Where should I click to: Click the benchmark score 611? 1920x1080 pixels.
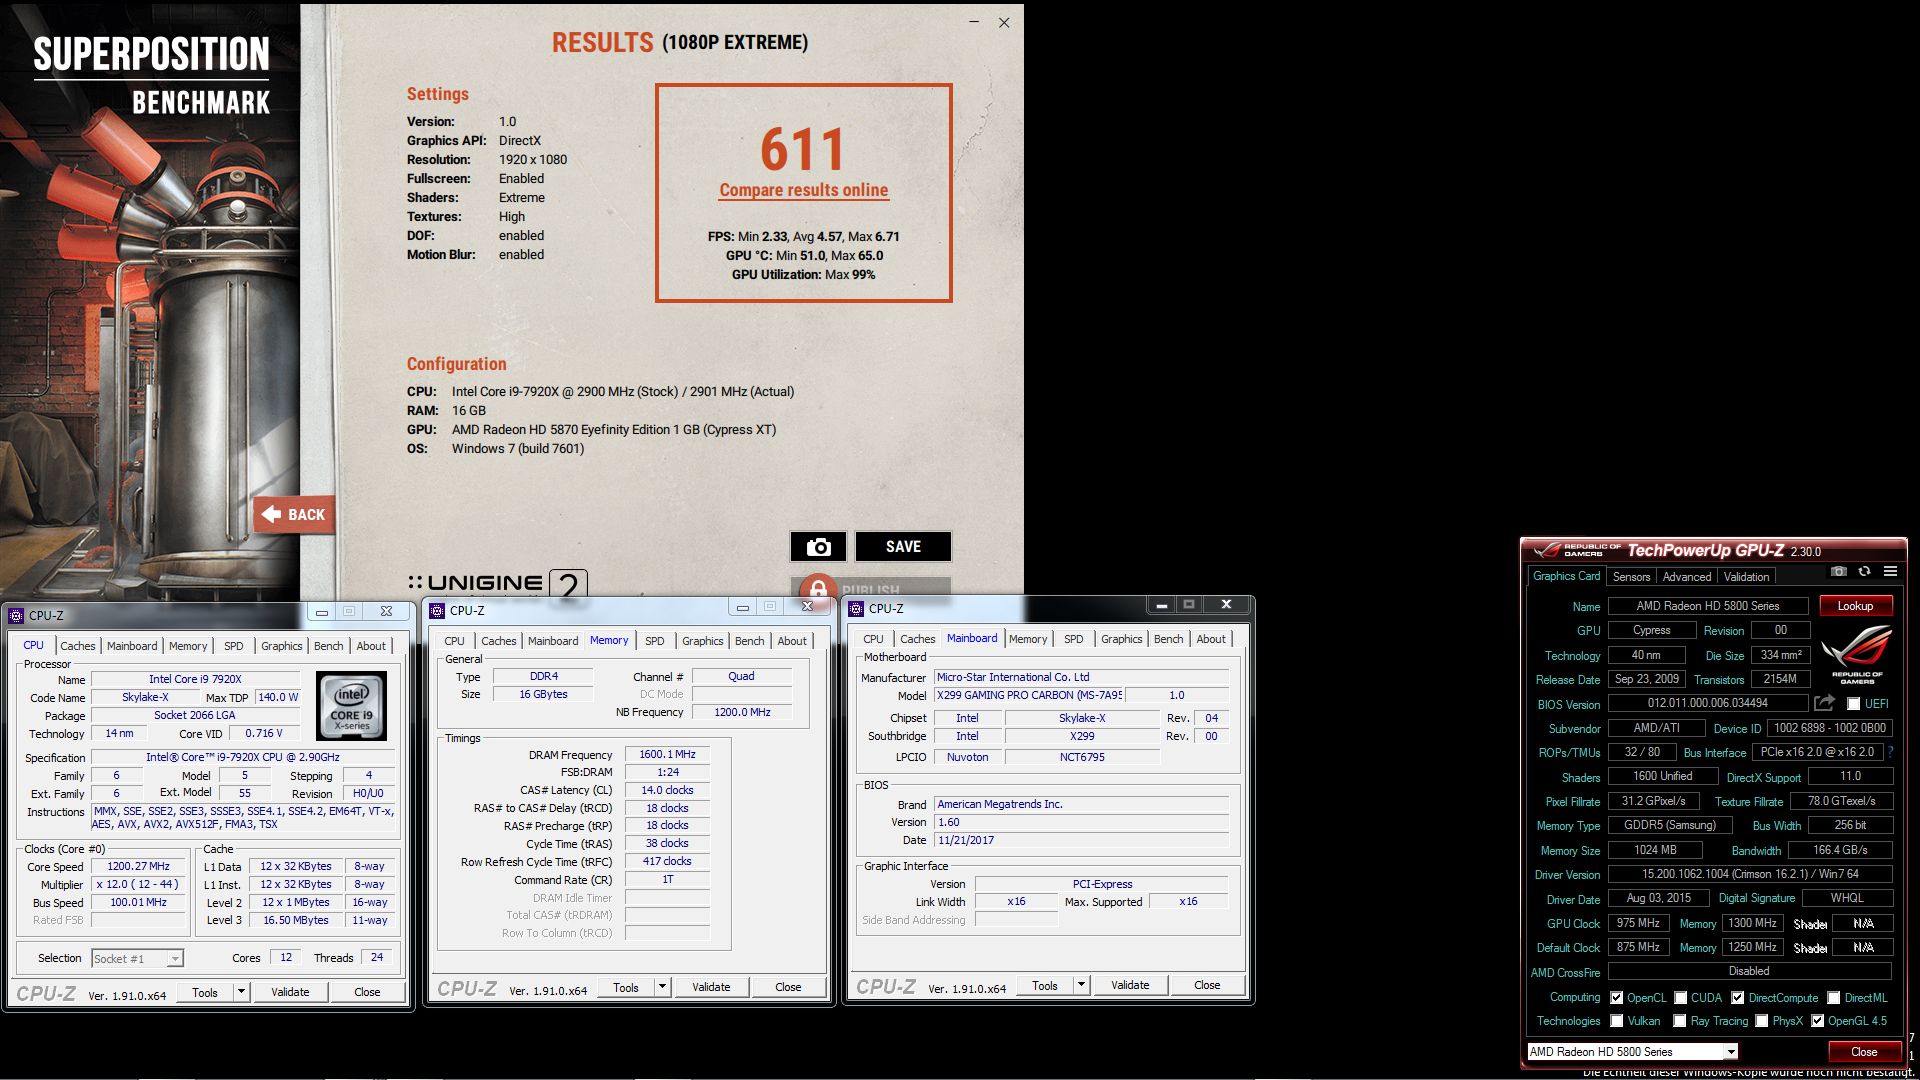[802, 150]
